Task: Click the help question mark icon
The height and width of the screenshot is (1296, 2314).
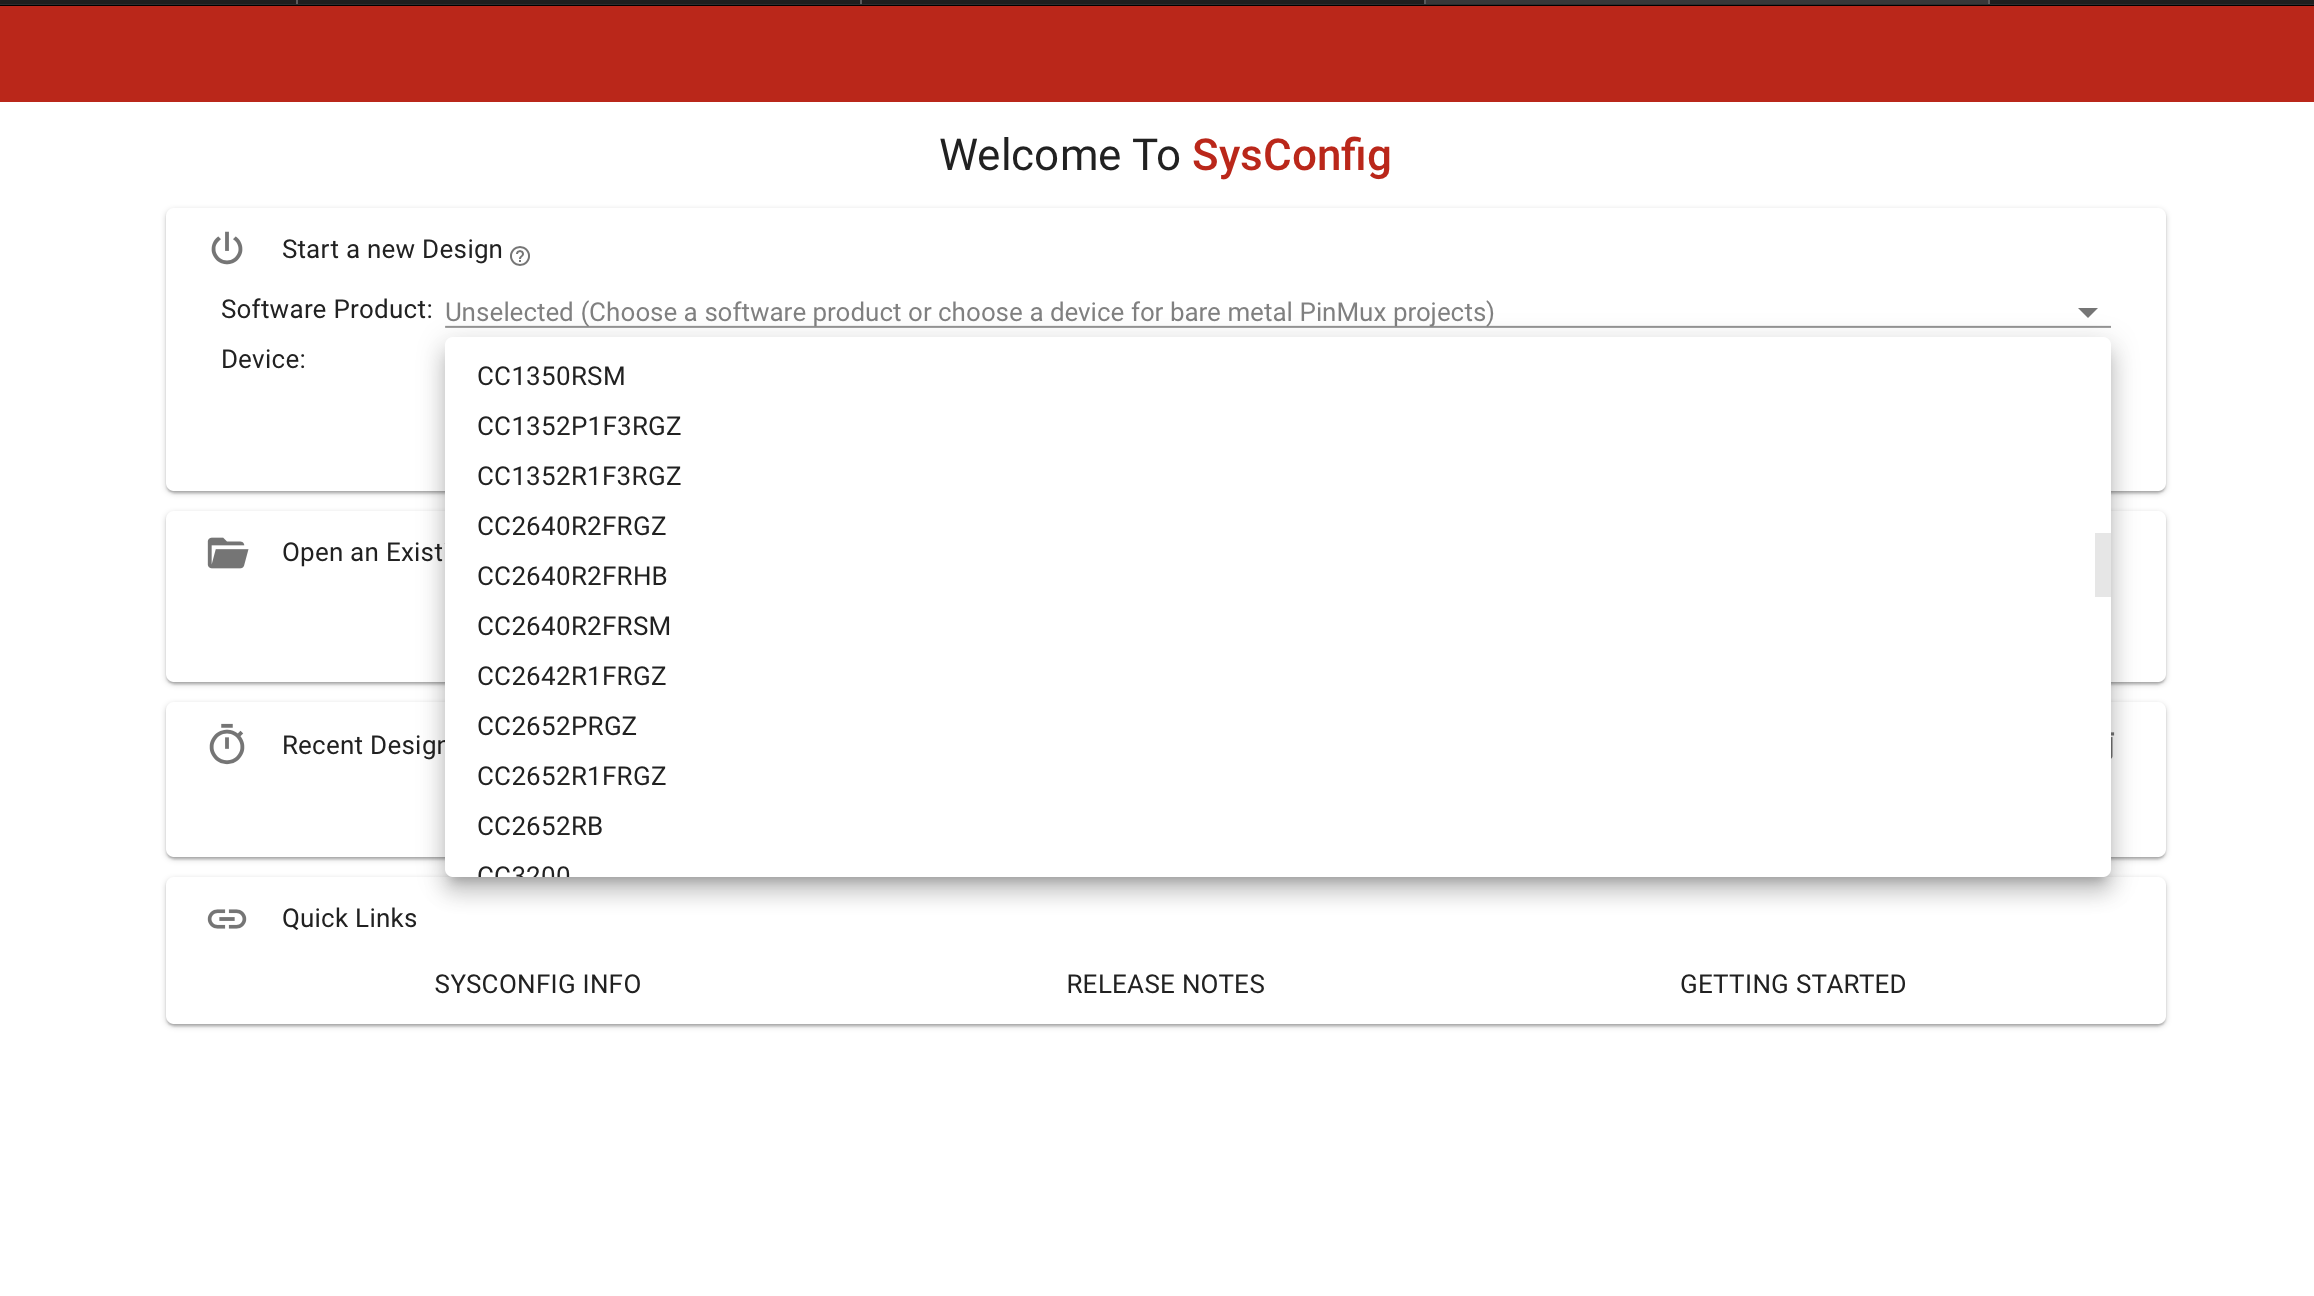Action: click(x=520, y=256)
